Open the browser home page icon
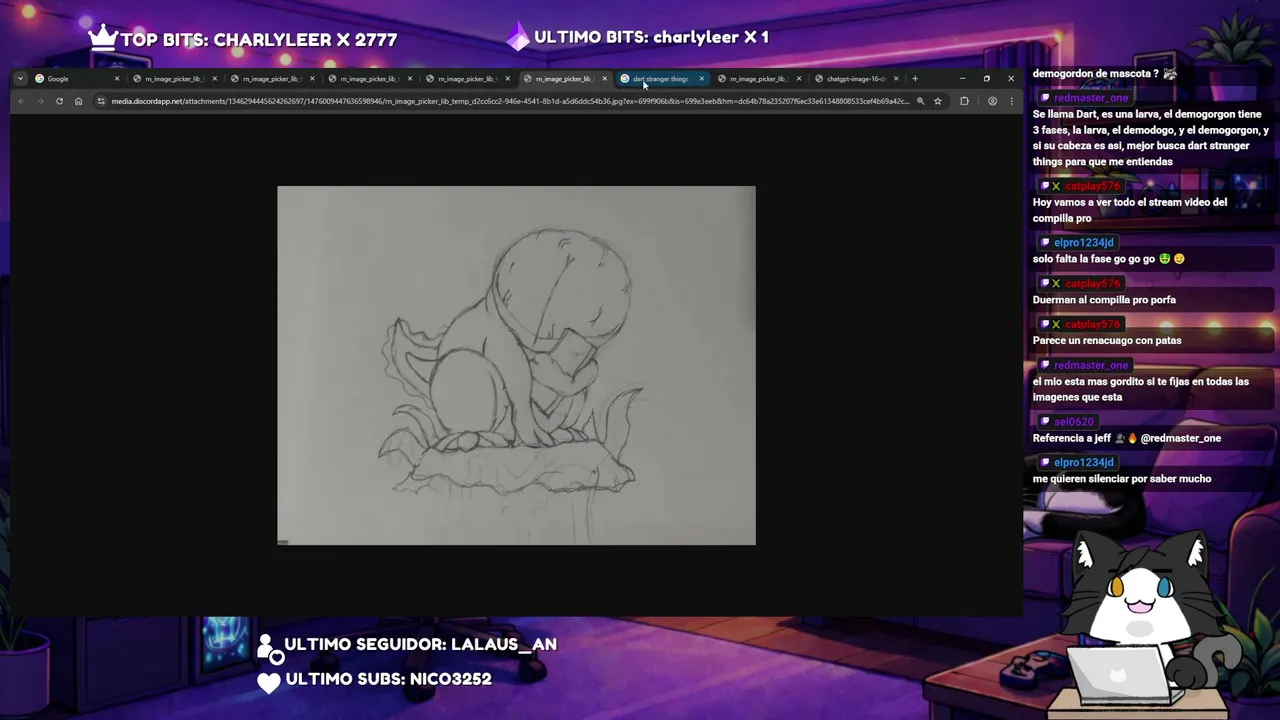 coord(78,101)
